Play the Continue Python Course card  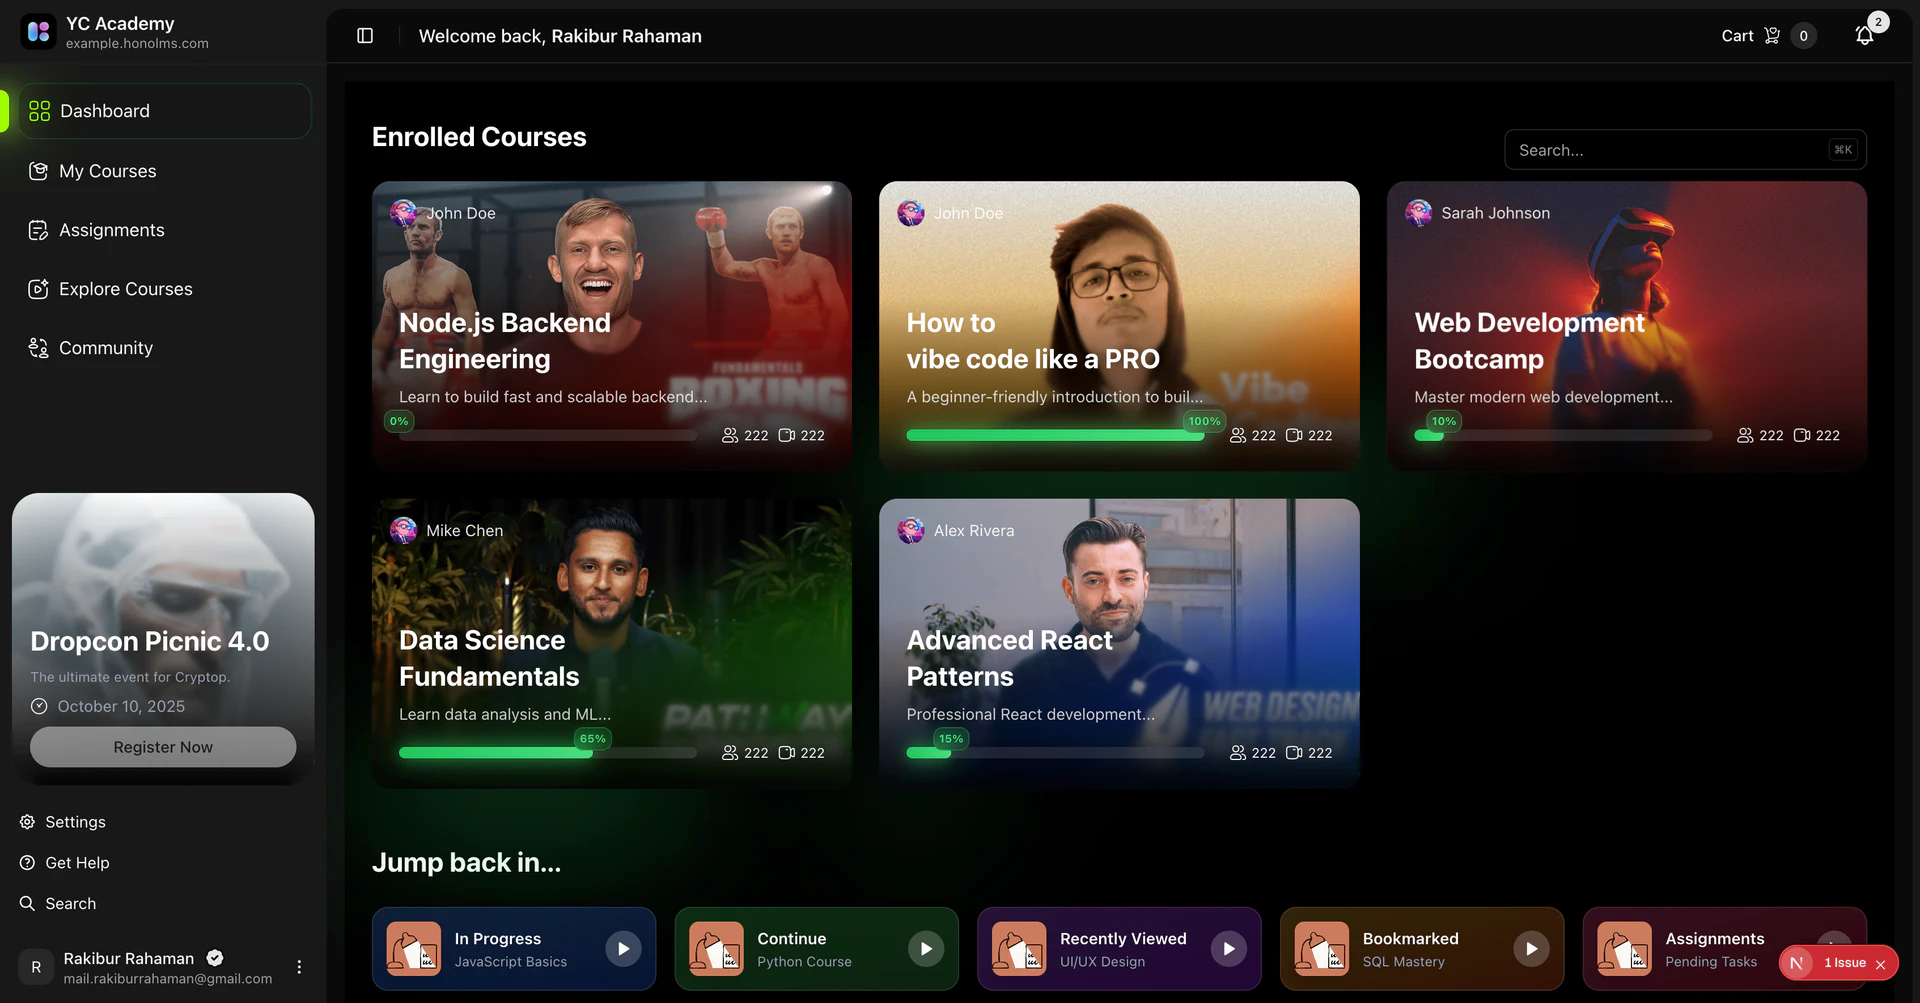pyautogui.click(x=925, y=948)
